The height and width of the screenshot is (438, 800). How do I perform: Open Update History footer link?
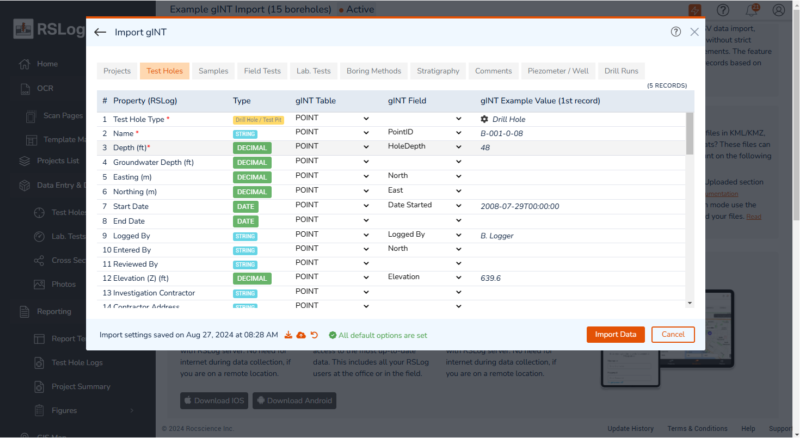[630, 428]
